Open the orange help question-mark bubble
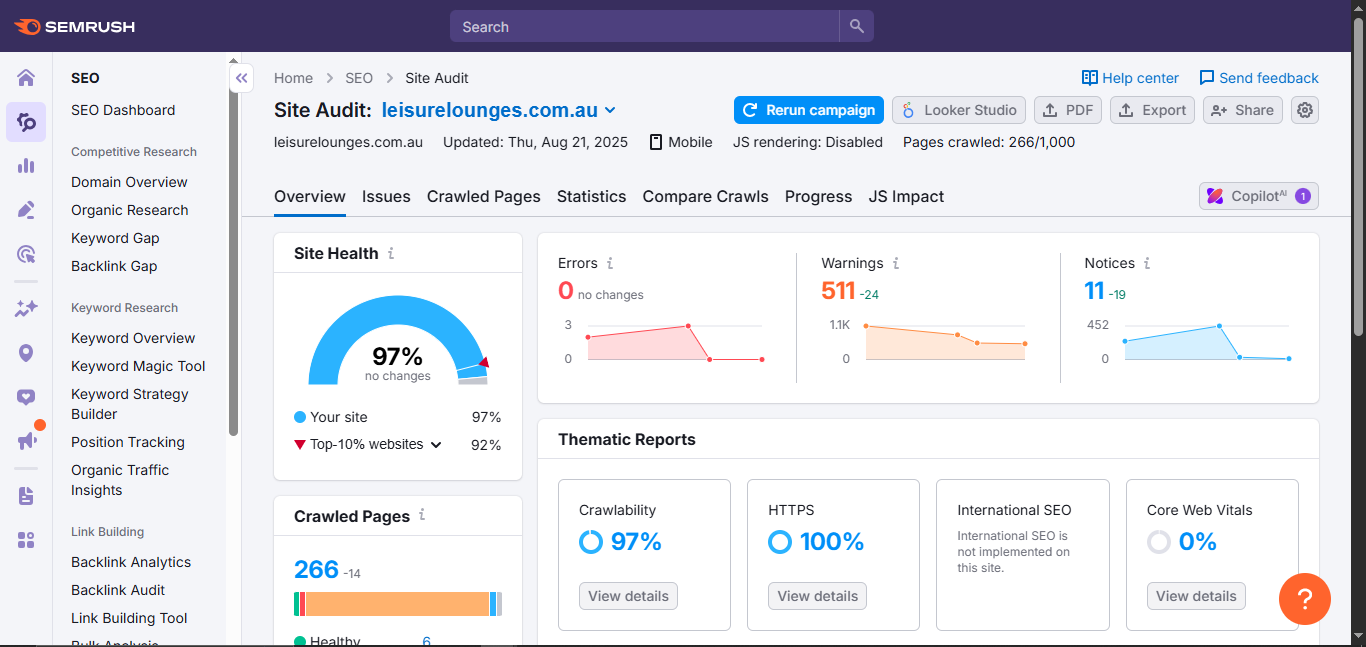This screenshot has width=1366, height=647. 1305,599
